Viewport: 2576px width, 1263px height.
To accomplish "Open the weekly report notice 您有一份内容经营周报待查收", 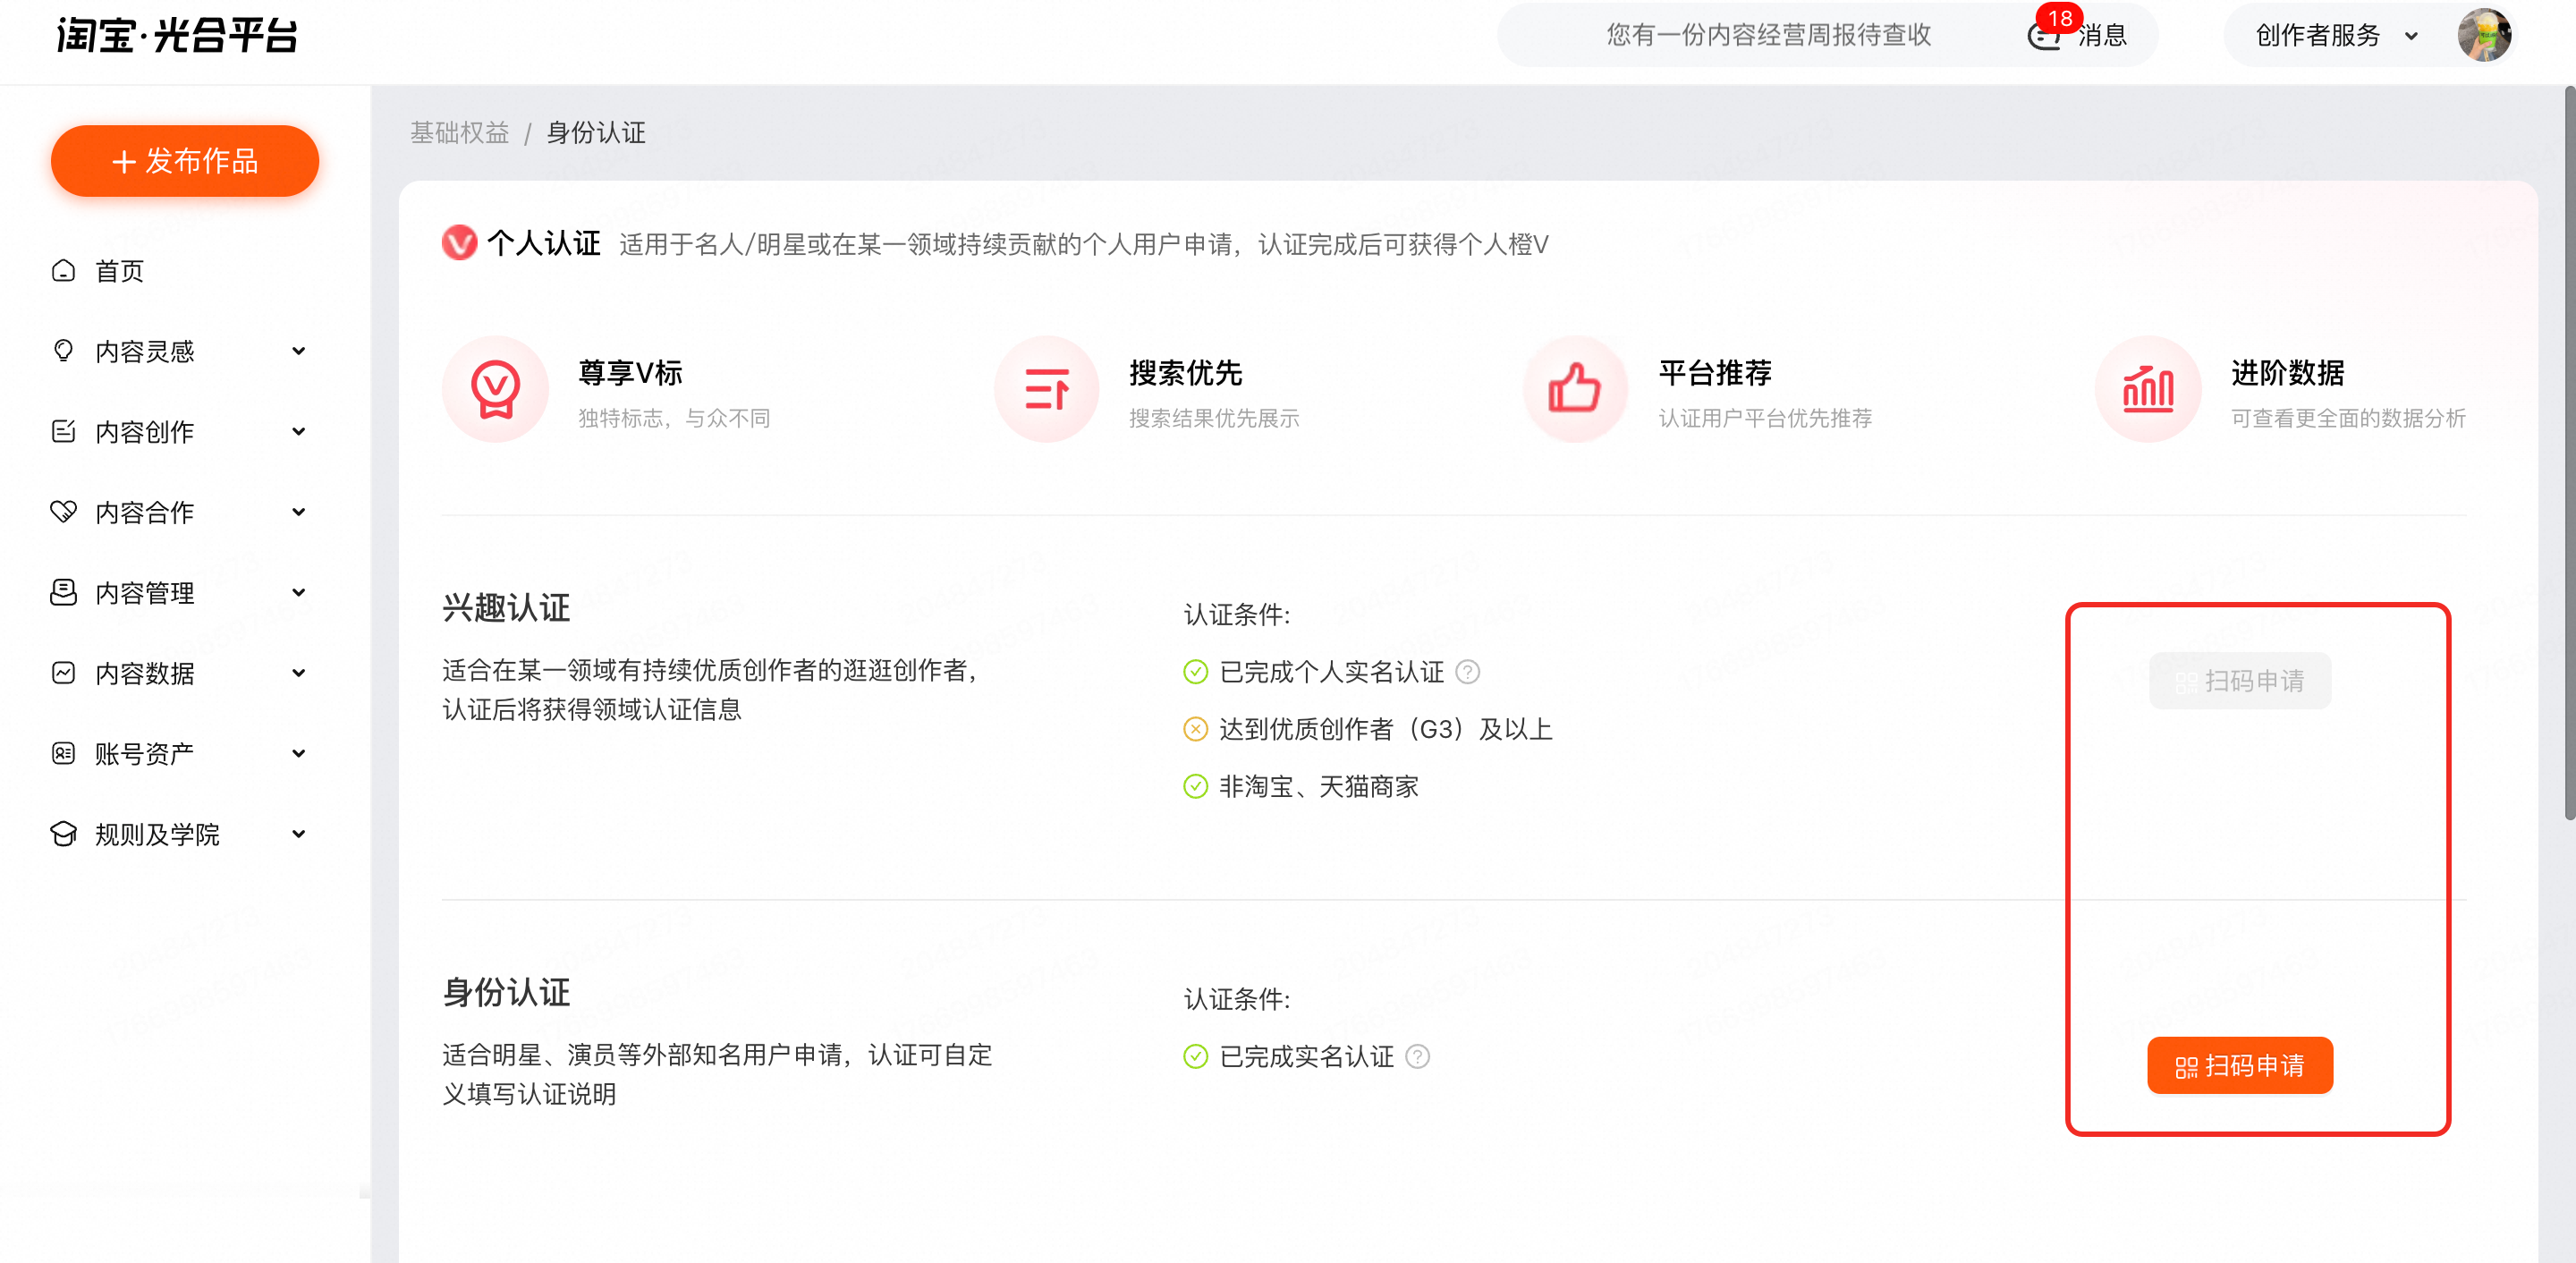I will [1768, 35].
